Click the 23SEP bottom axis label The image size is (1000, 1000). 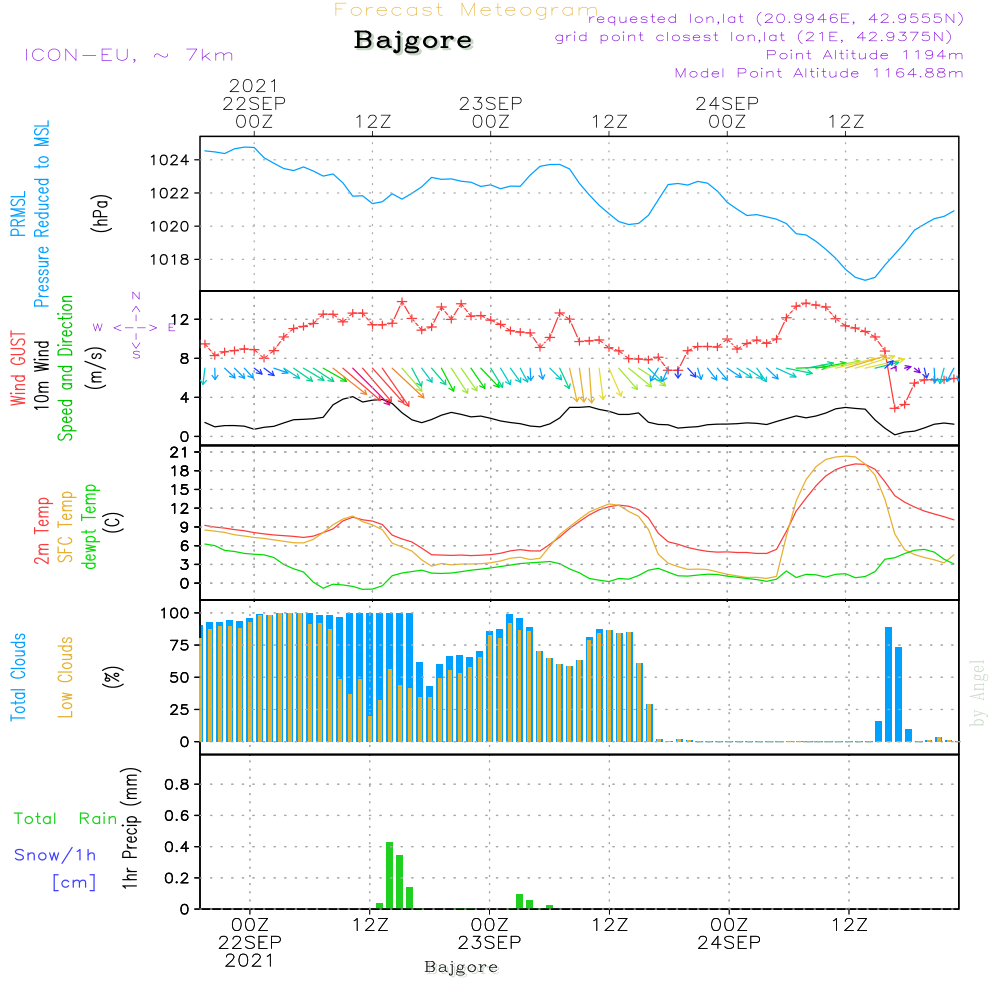click(489, 942)
